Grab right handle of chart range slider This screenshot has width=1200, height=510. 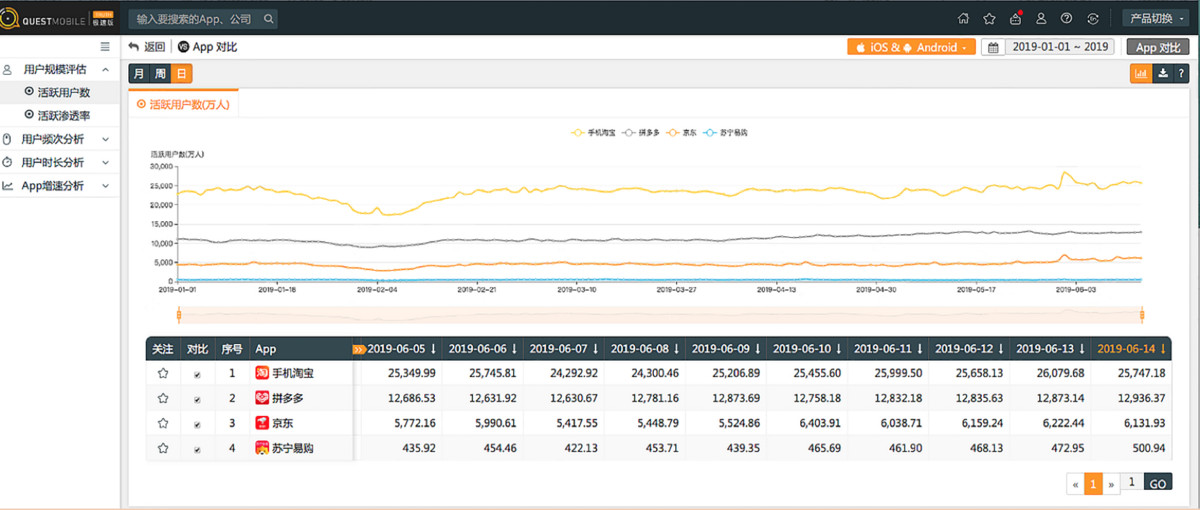pos(1142,315)
